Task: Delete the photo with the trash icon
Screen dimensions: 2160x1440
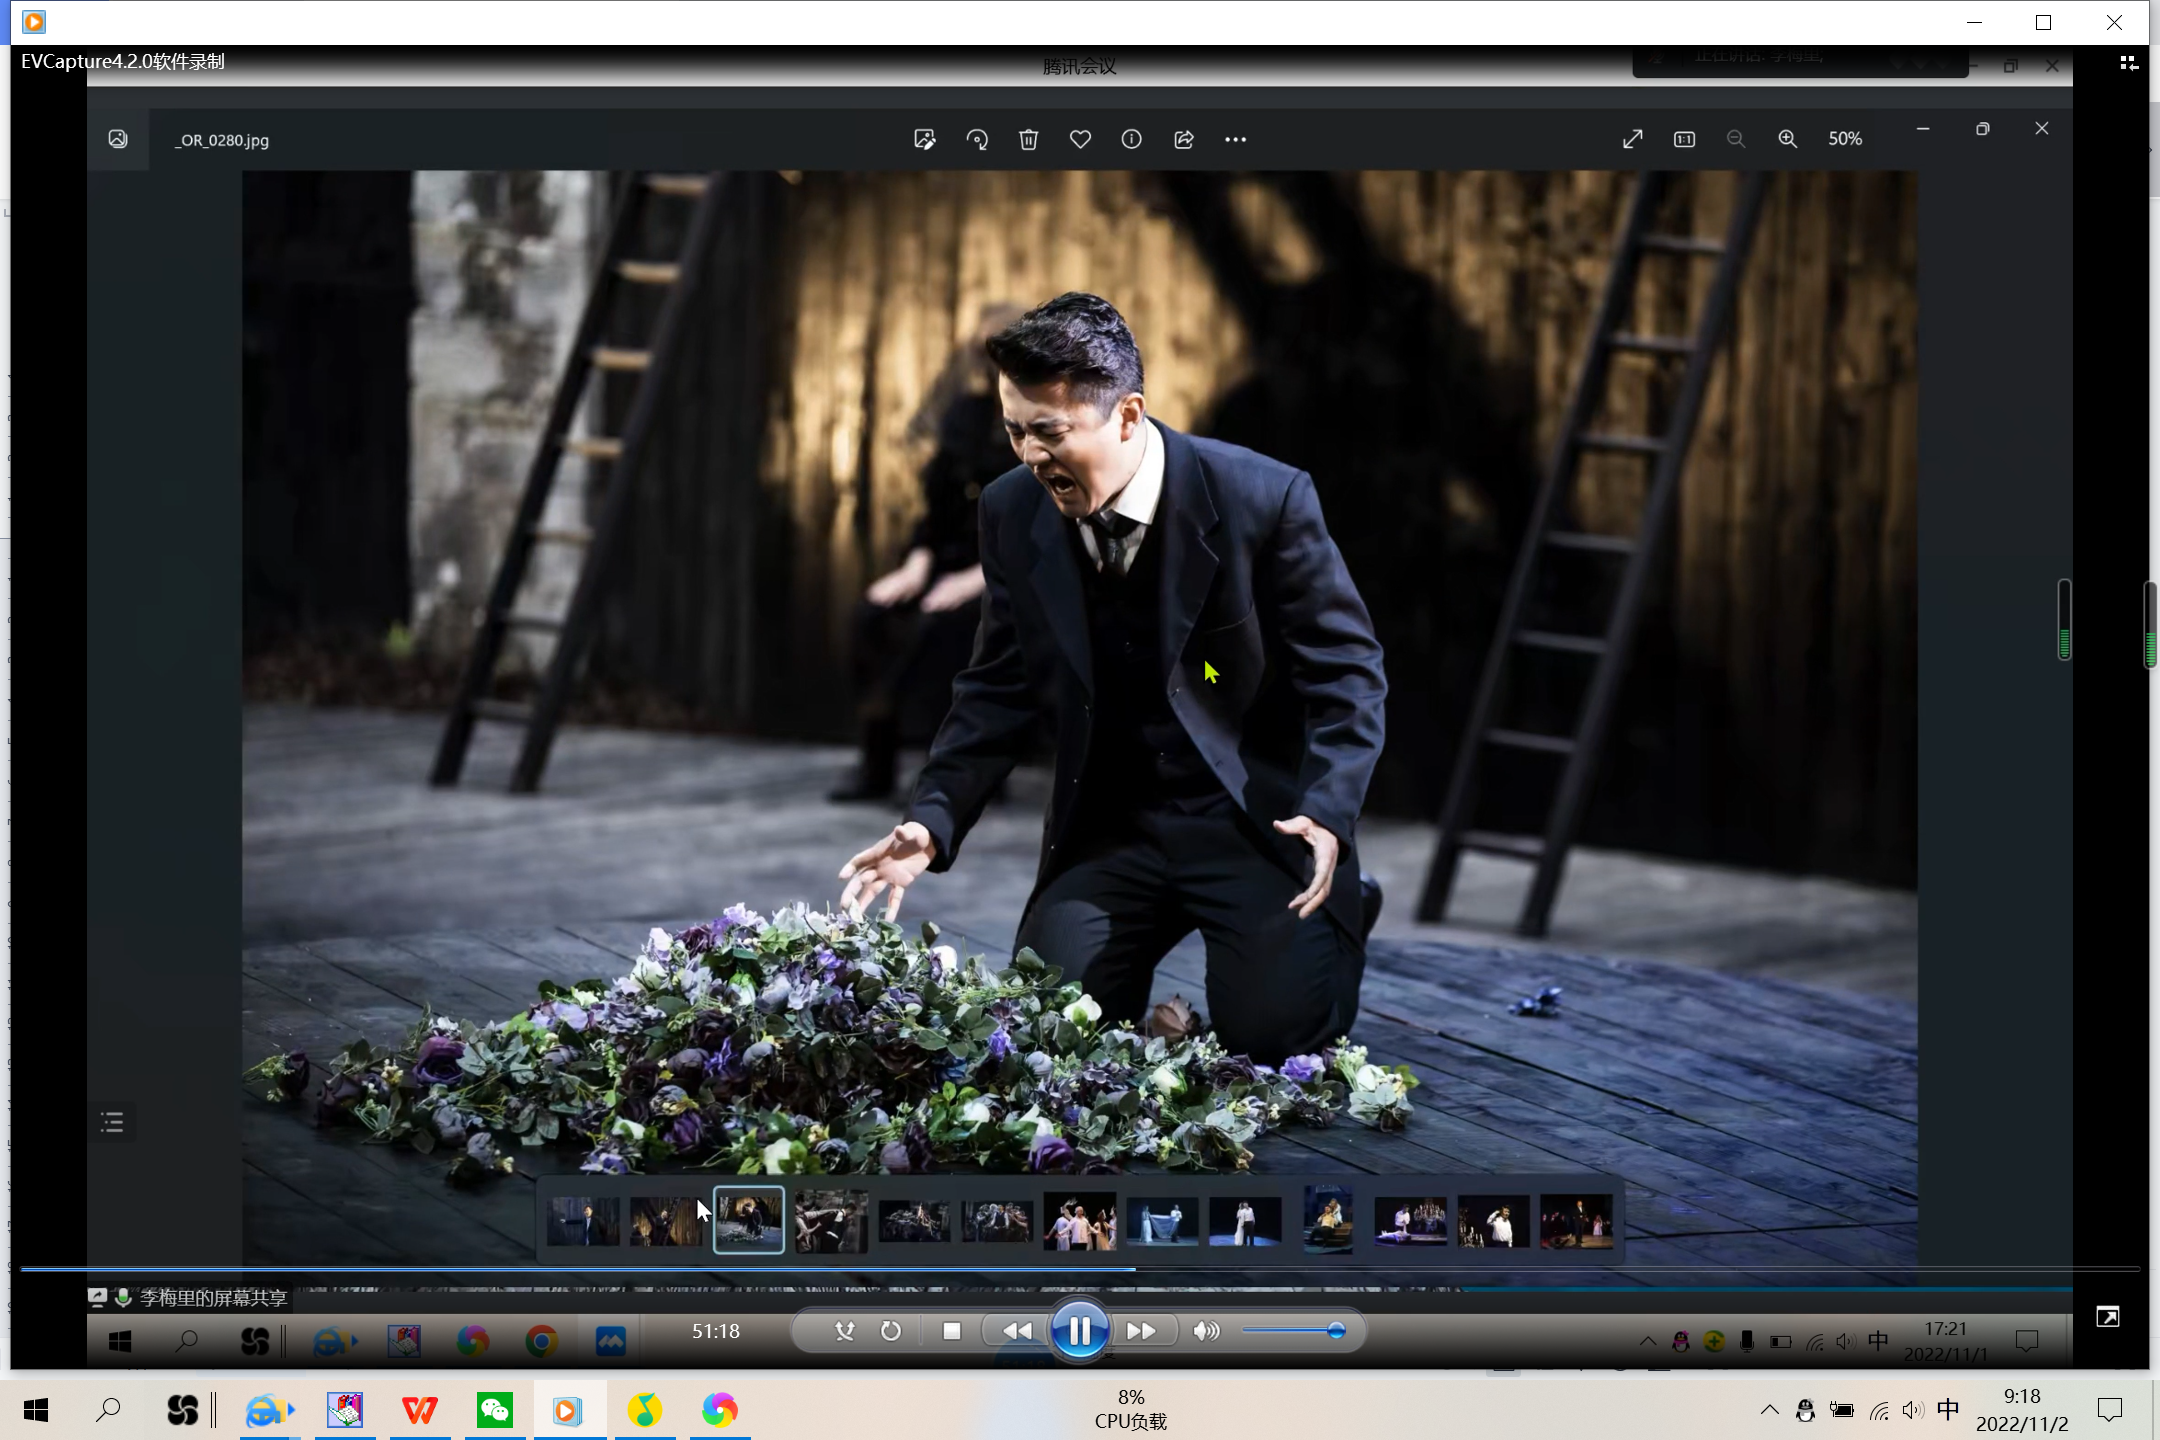Action: pyautogui.click(x=1028, y=140)
